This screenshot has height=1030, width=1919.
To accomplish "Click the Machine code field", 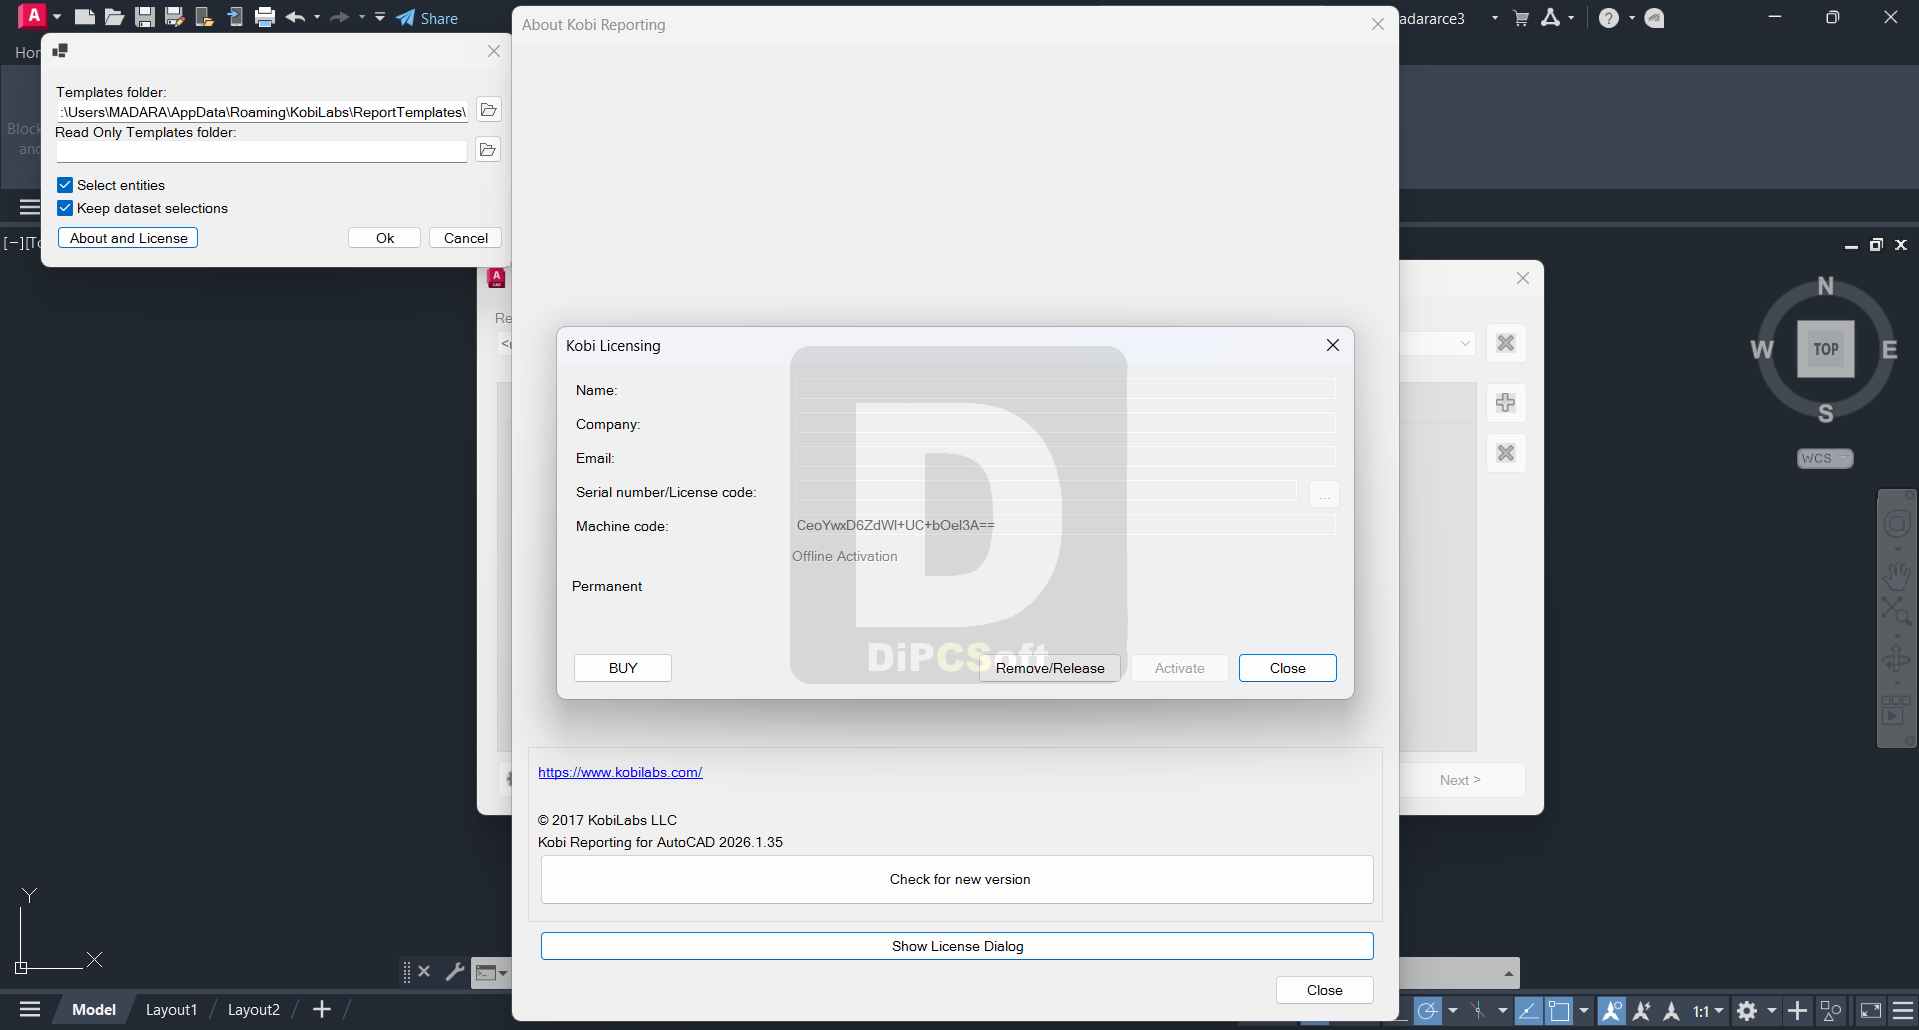I will pos(1065,525).
